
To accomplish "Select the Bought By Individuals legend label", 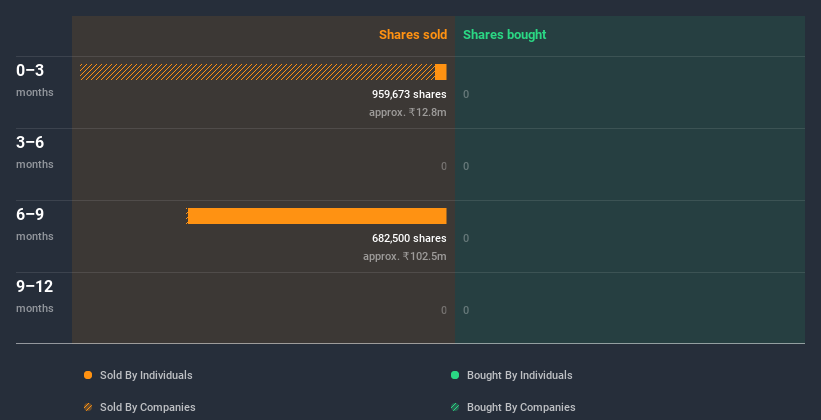I will (x=519, y=375).
